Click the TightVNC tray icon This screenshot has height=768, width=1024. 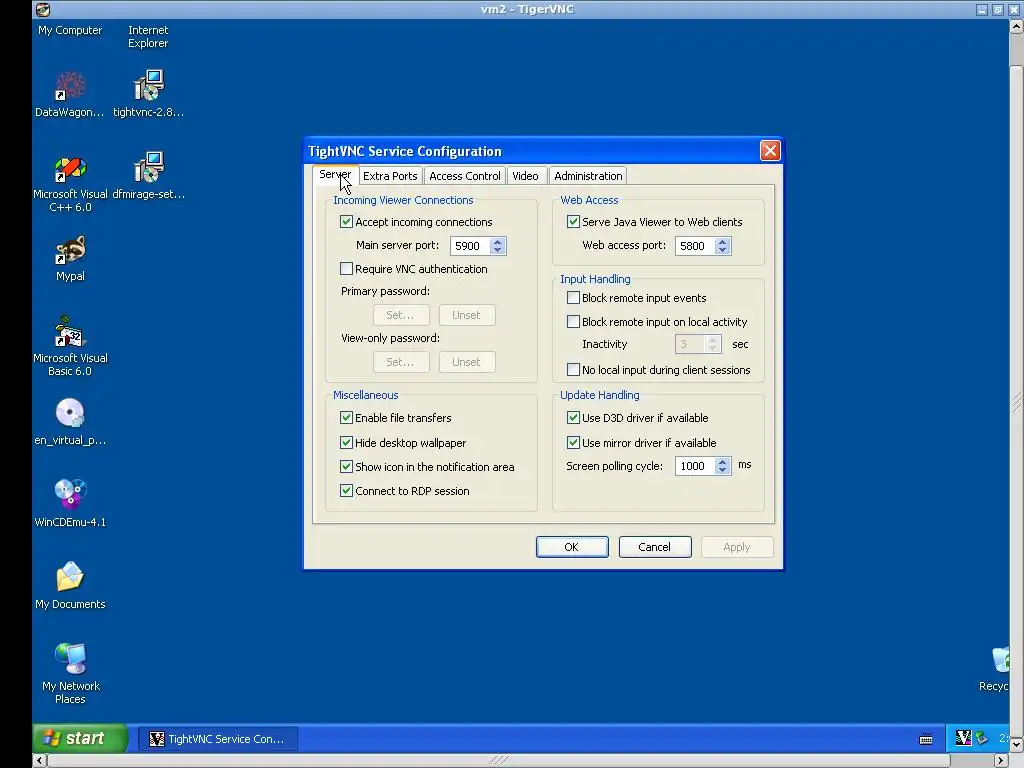(x=963, y=738)
